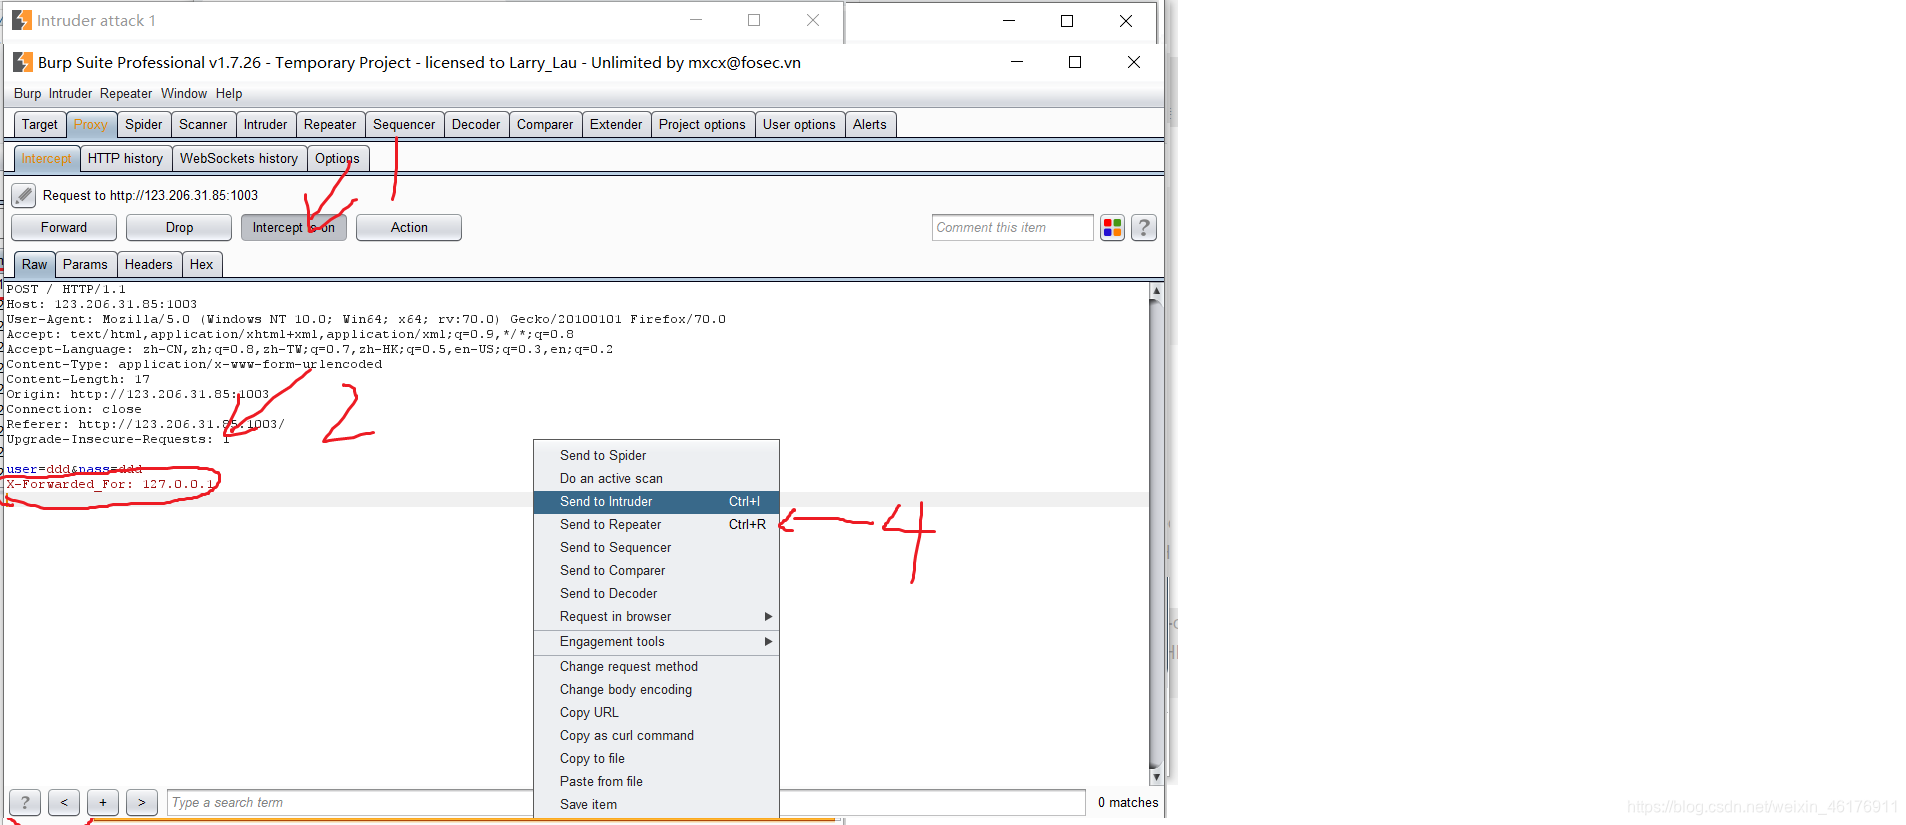The width and height of the screenshot is (1906, 825).
Task: Switch to the Comparer tab
Action: pyautogui.click(x=545, y=125)
